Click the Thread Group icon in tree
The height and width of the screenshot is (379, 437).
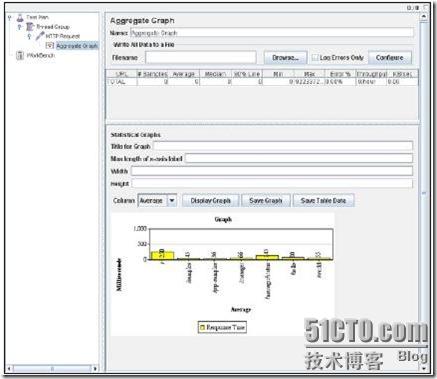[30, 26]
